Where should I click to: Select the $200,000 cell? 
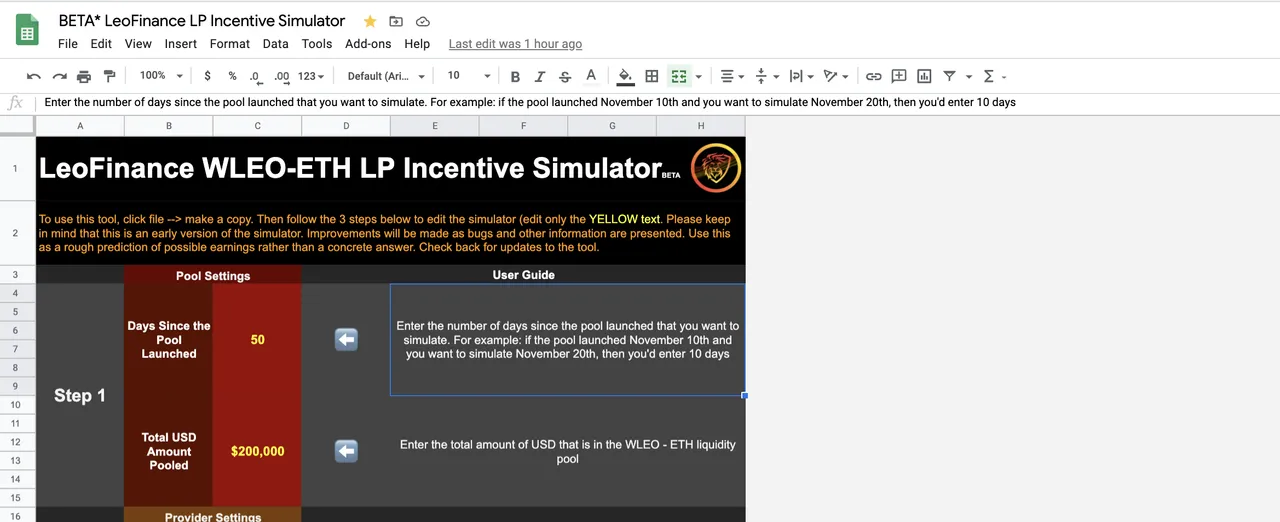[257, 451]
